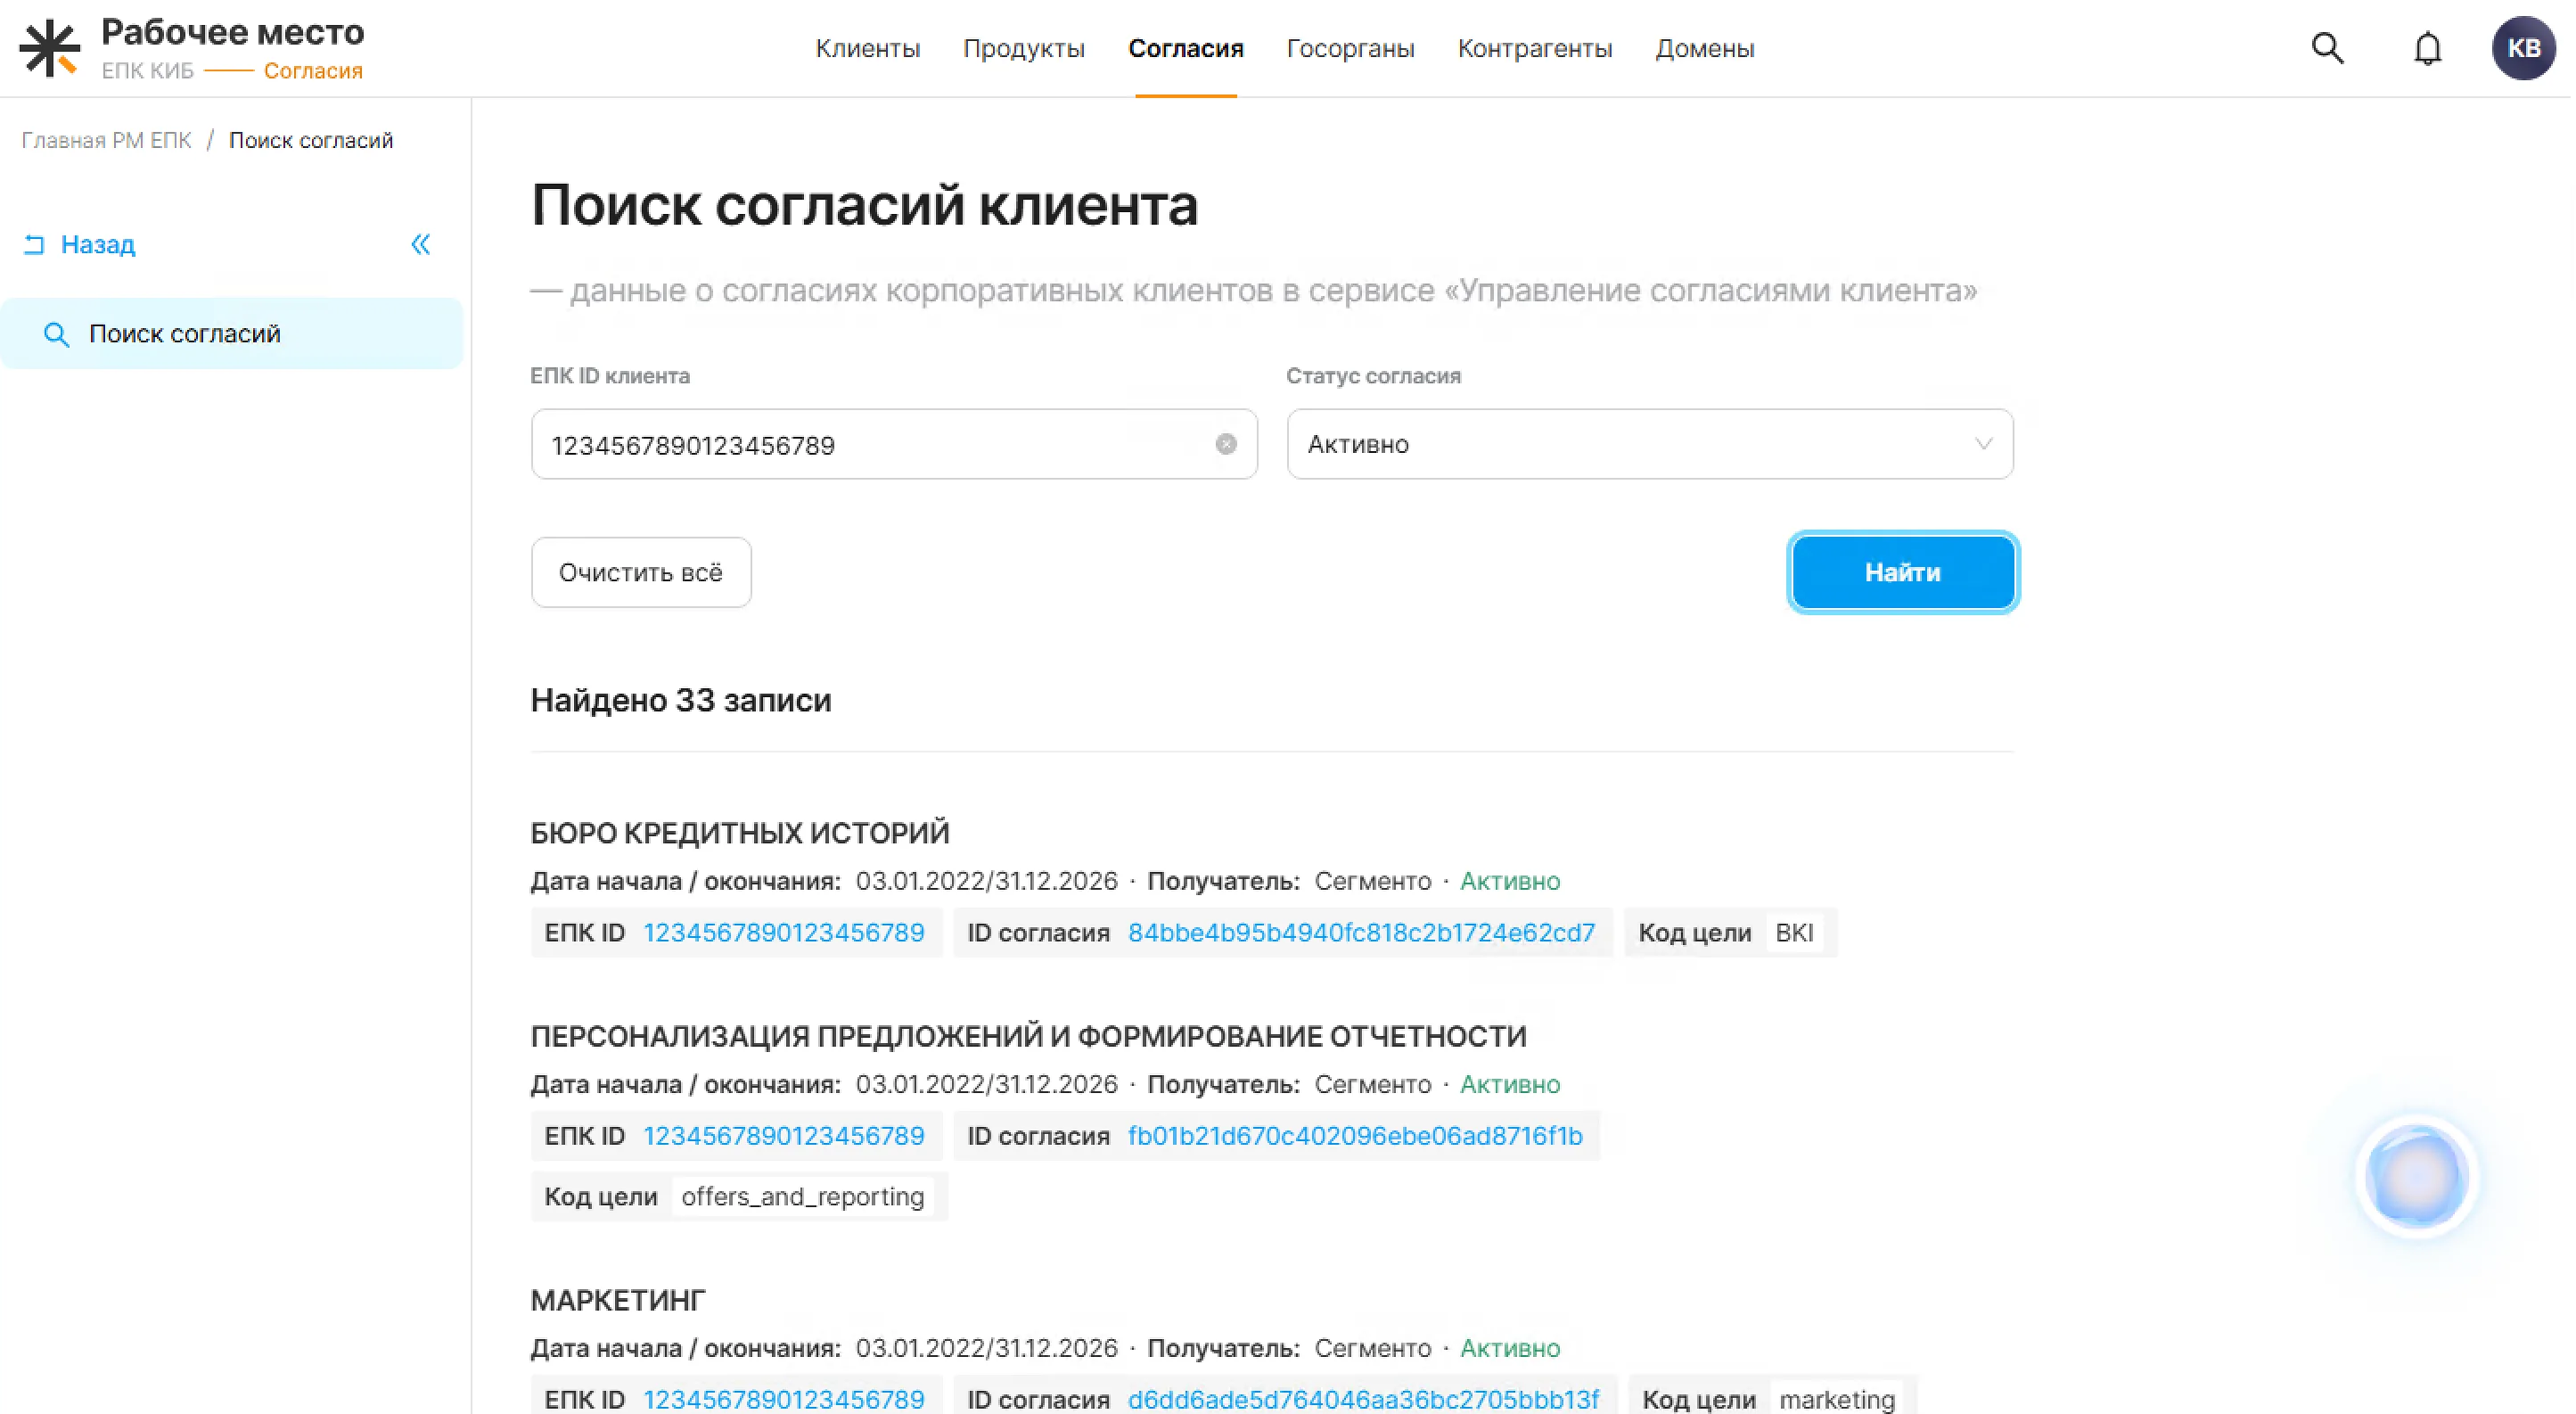Open consent ID fb01b21d670c402096ebe06ad8716f1b
Screen dimensions: 2576x1414
1357,1138
